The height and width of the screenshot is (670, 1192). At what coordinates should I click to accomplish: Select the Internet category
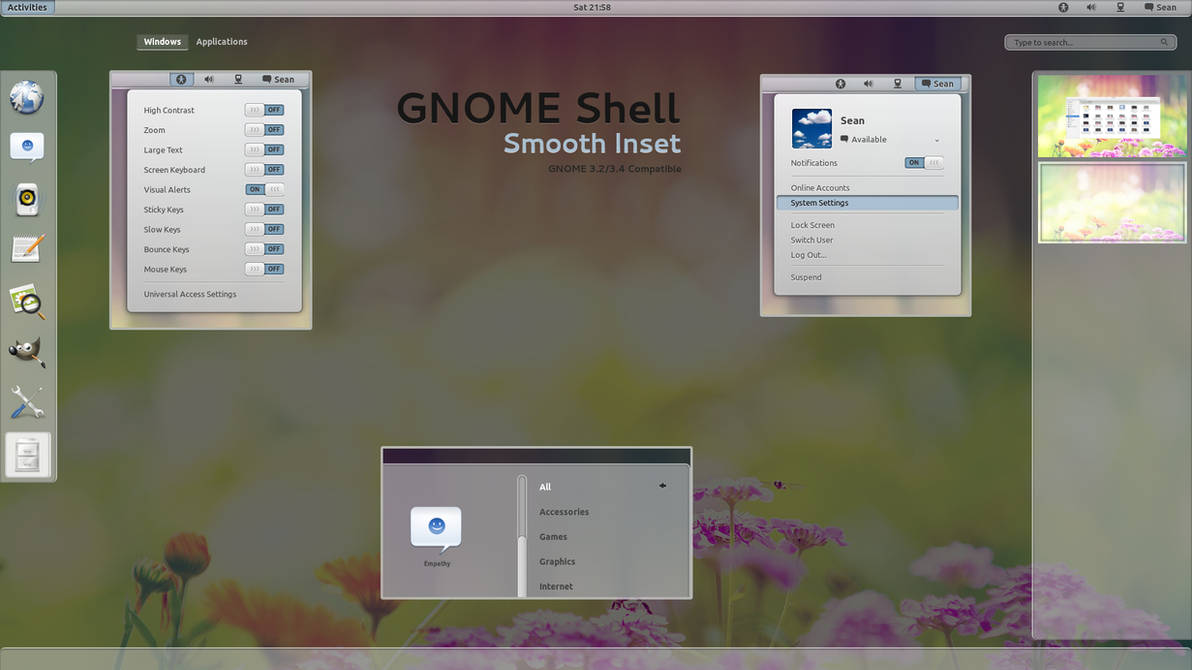pos(556,586)
